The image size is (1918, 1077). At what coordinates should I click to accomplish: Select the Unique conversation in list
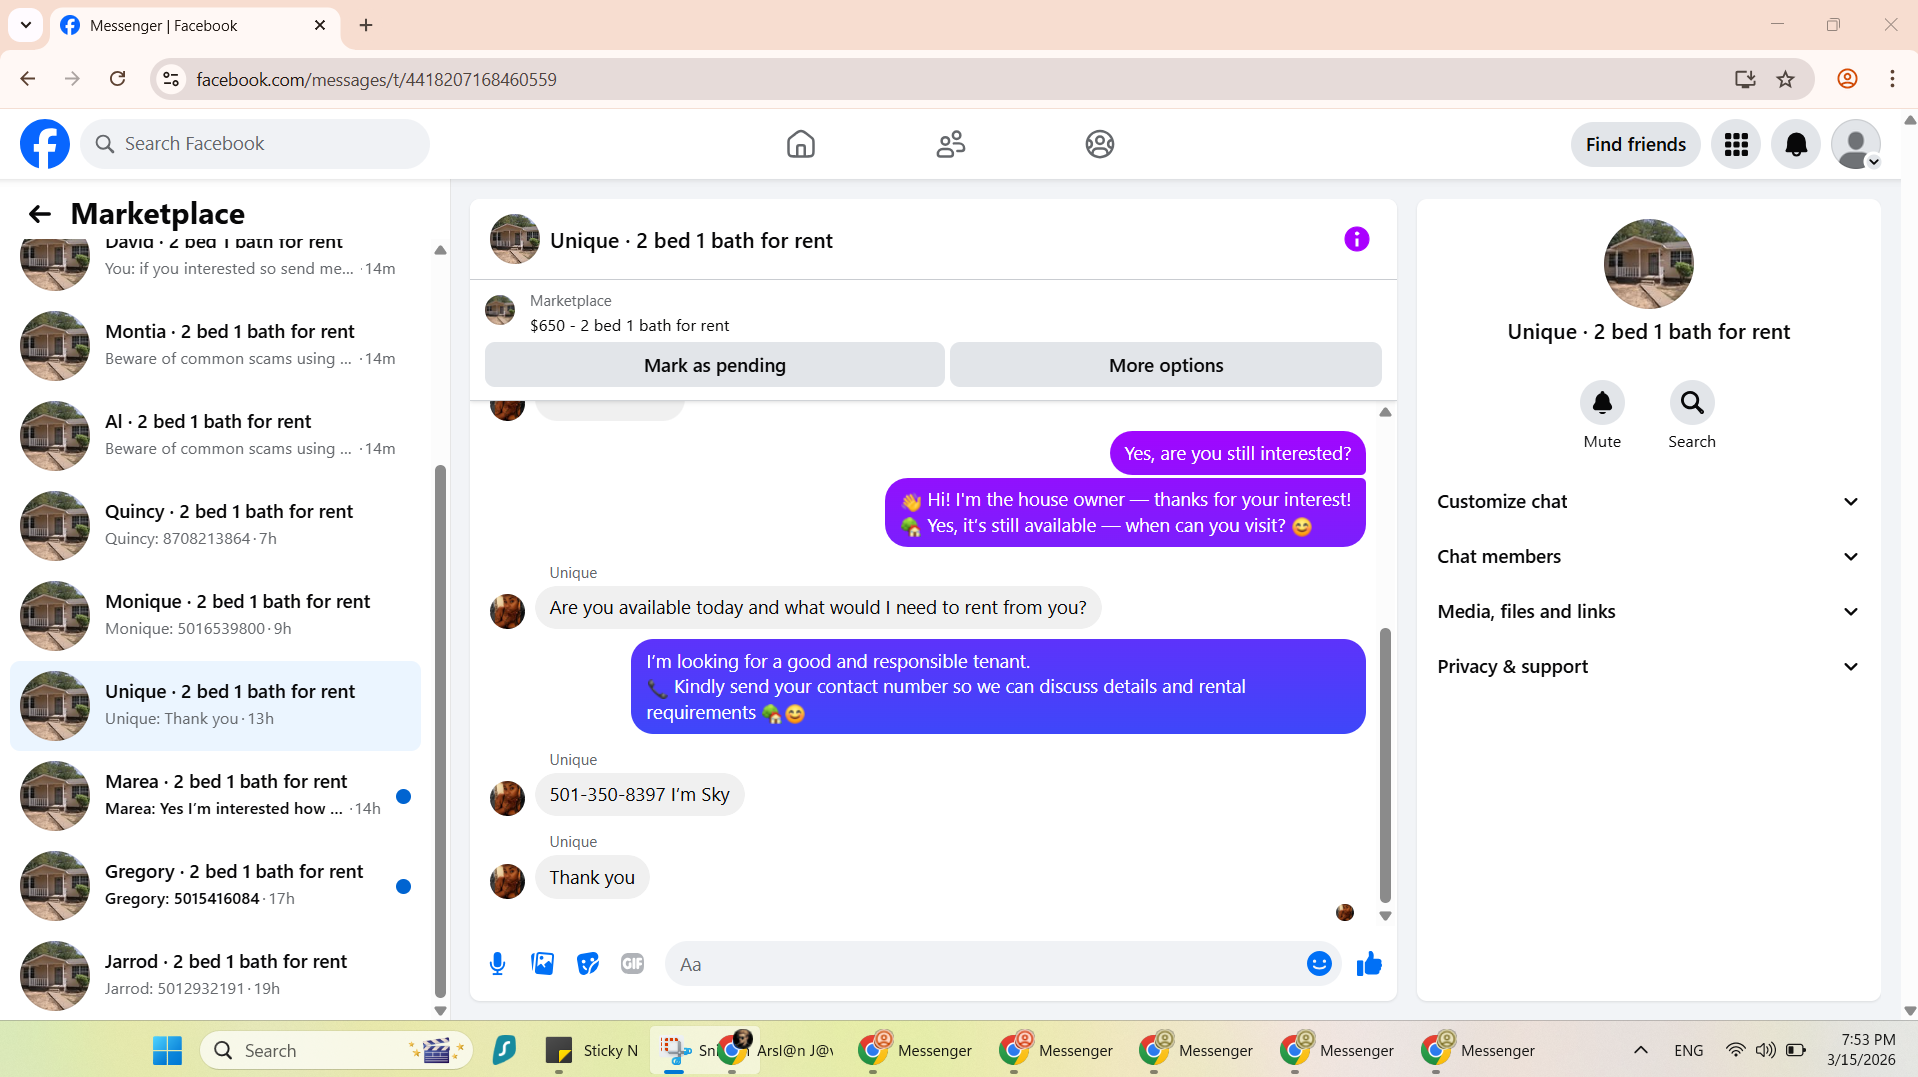tap(215, 705)
